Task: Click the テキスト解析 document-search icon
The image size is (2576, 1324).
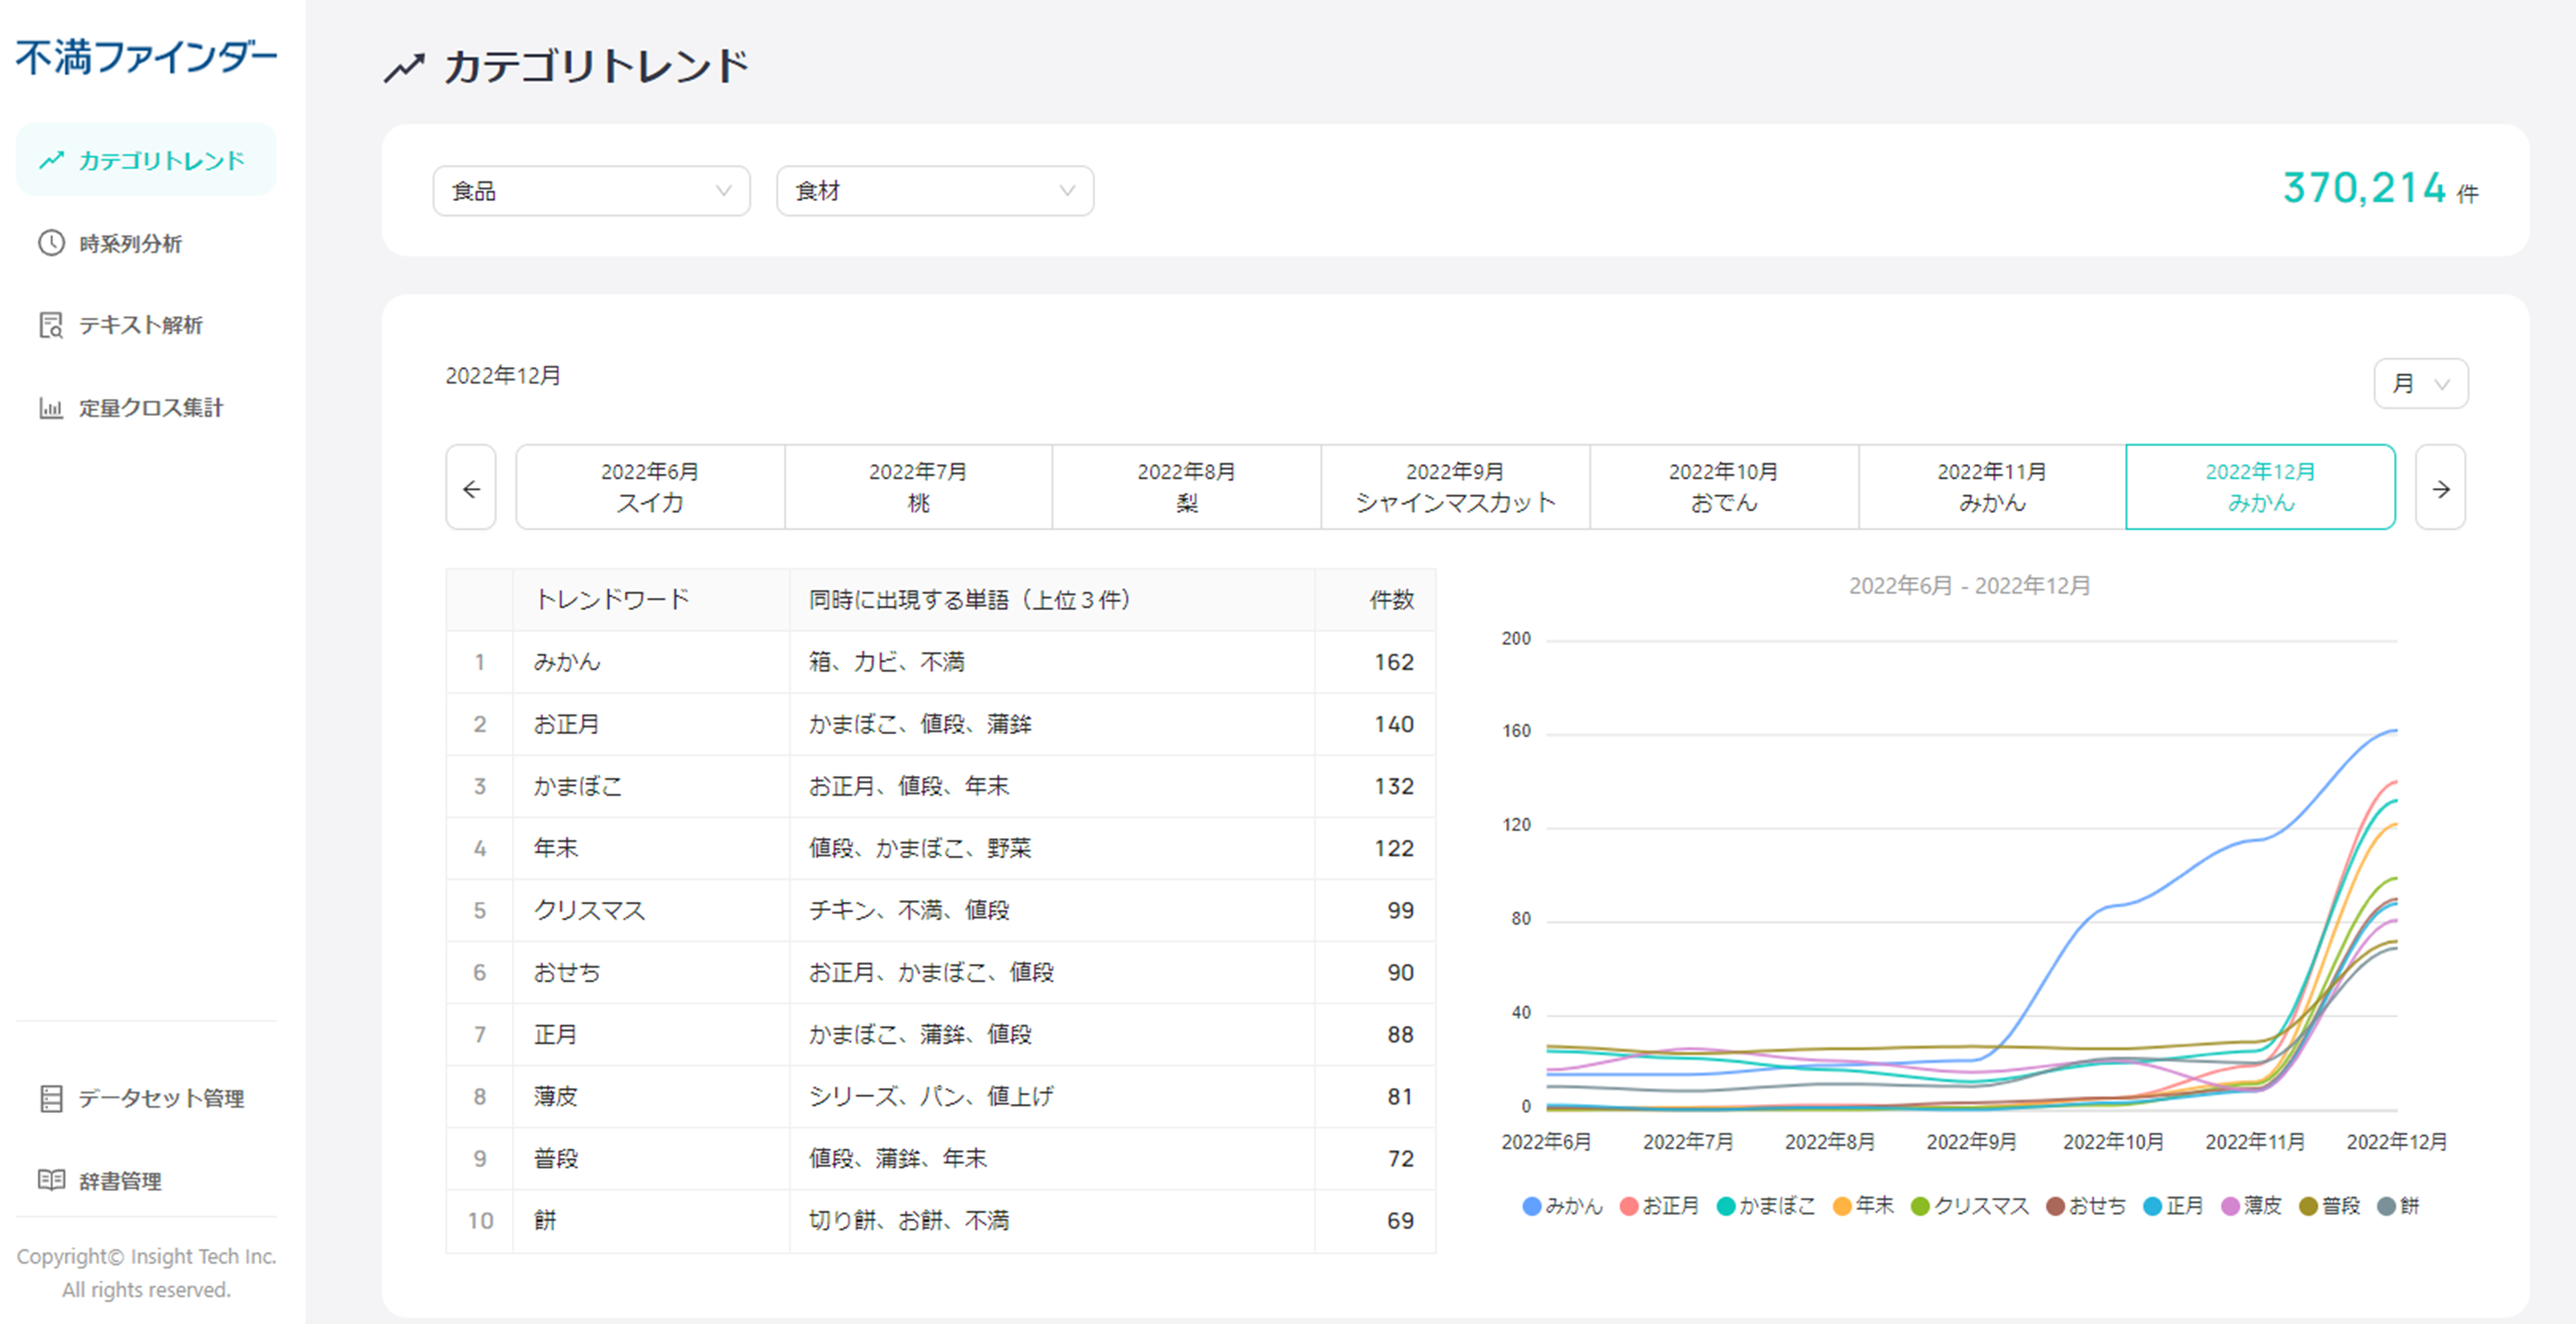Action: pyautogui.click(x=51, y=325)
